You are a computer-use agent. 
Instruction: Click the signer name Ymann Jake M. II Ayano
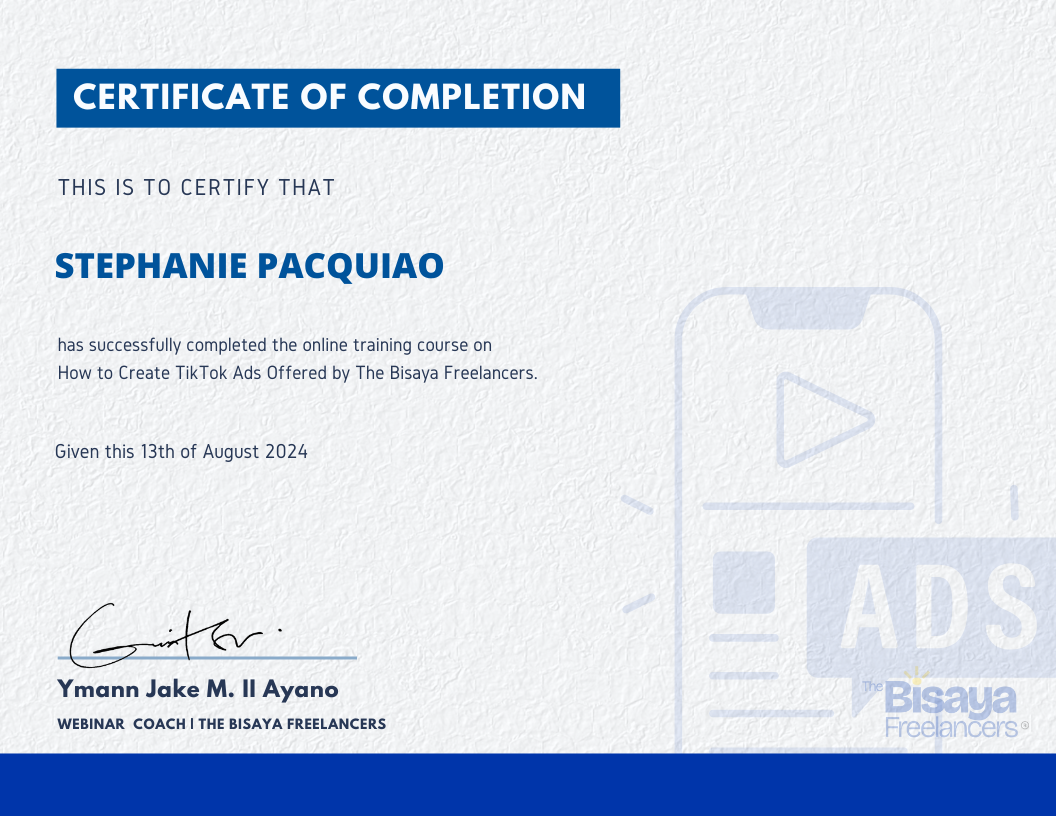click(x=197, y=690)
